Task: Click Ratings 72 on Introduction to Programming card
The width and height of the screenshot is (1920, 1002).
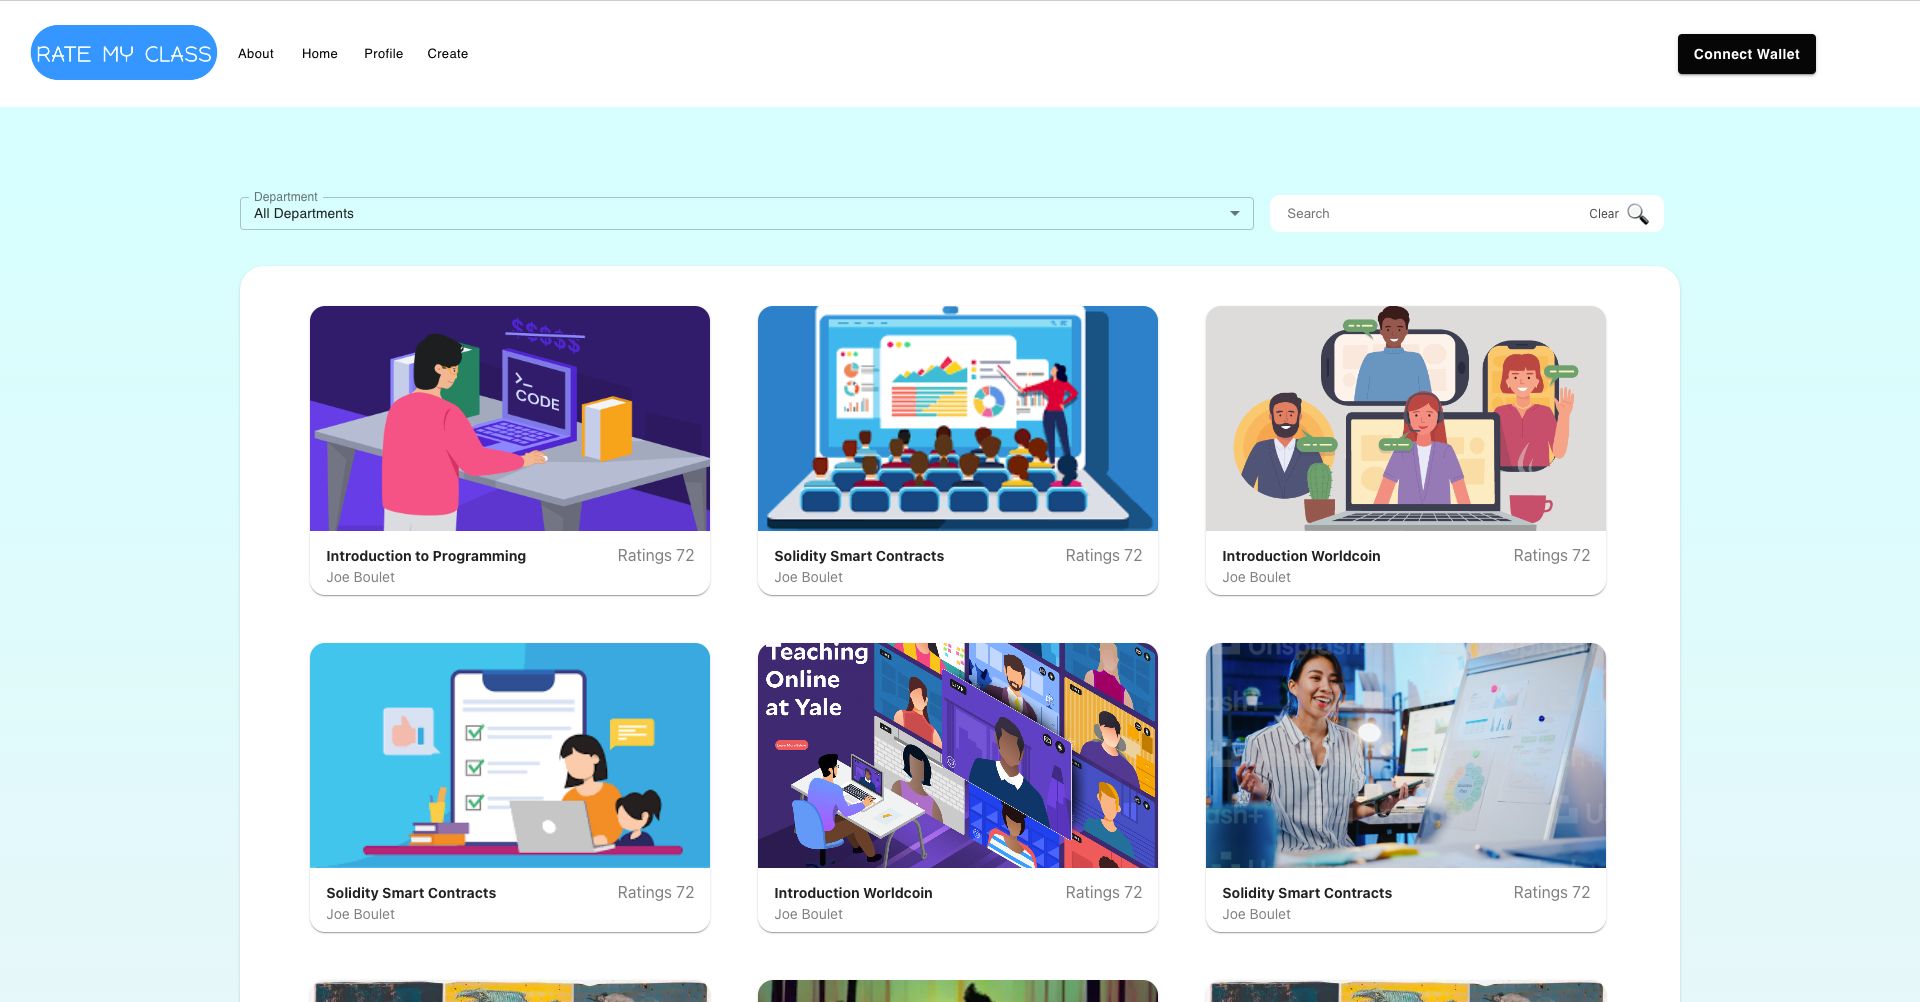Action: pos(655,555)
